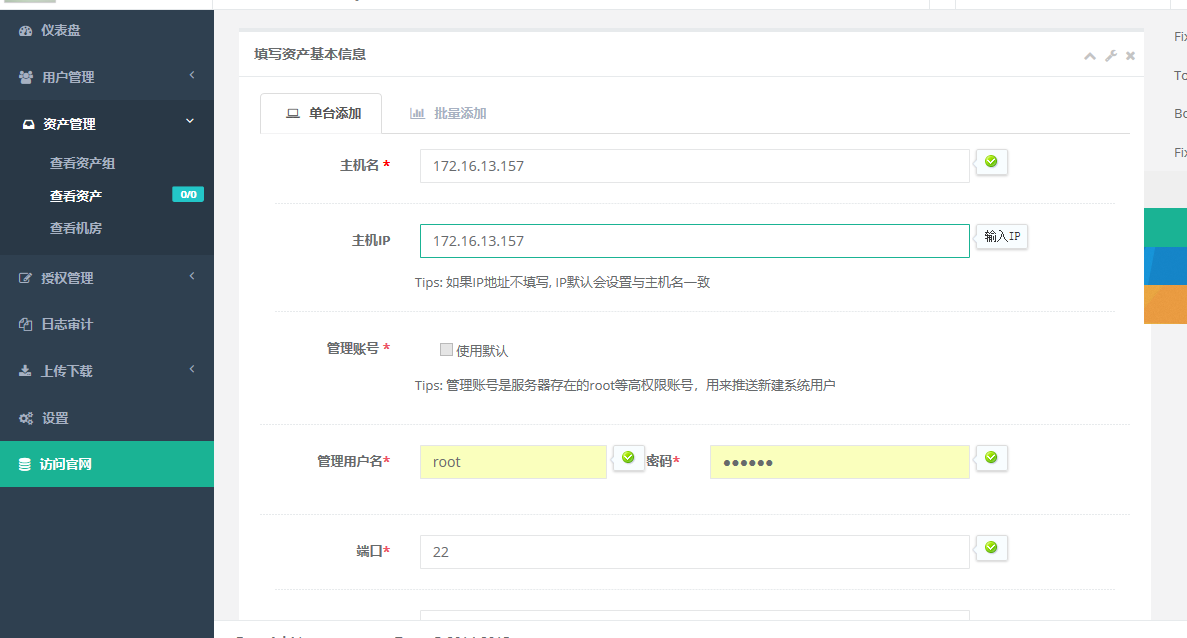This screenshot has height=638, width=1187.
Task: Click the settings gears icon
Action: [26, 418]
